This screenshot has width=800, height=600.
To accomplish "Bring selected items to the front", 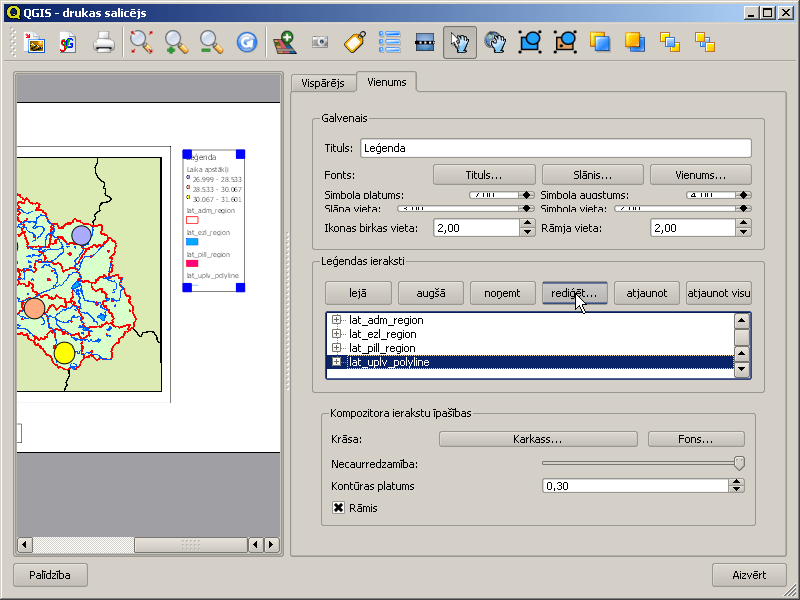I will [x=670, y=43].
